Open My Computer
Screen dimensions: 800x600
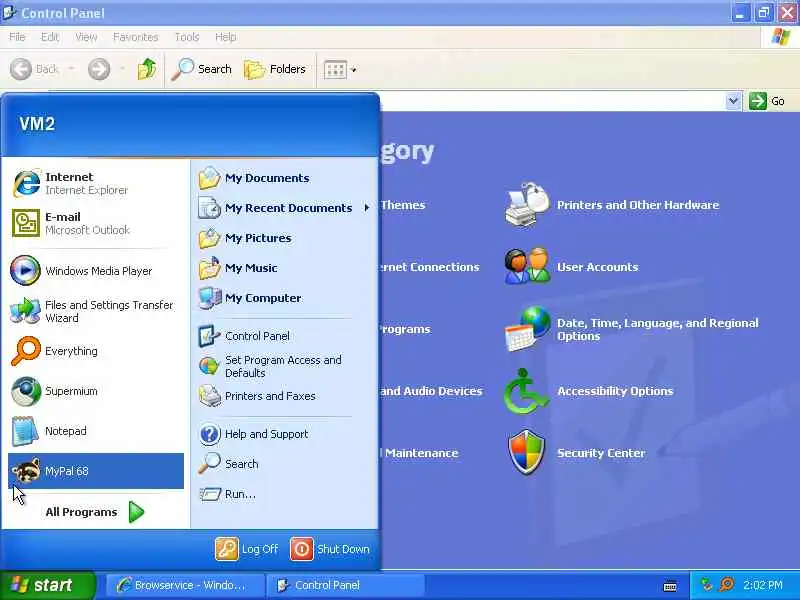pyautogui.click(x=284, y=298)
